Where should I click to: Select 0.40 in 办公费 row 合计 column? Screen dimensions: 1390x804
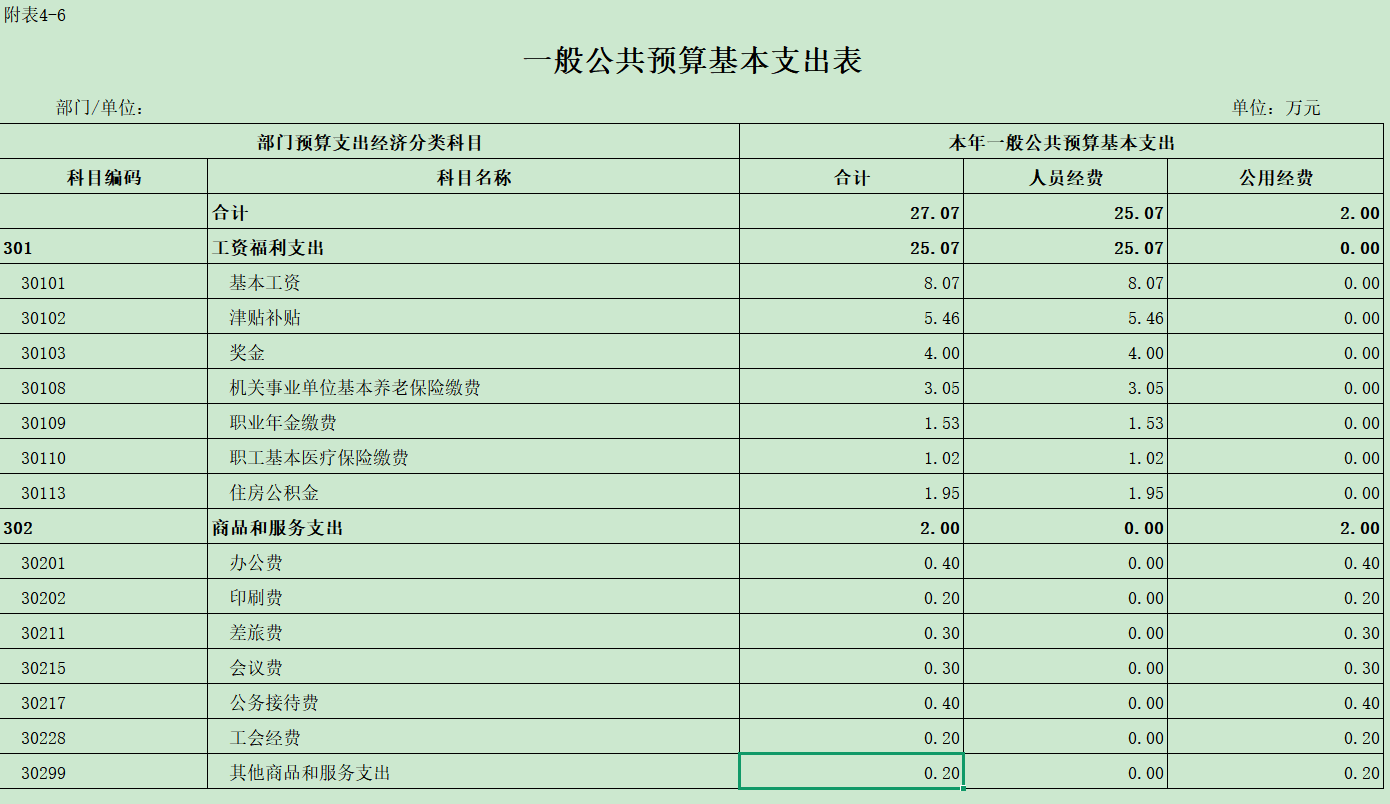(x=852, y=562)
